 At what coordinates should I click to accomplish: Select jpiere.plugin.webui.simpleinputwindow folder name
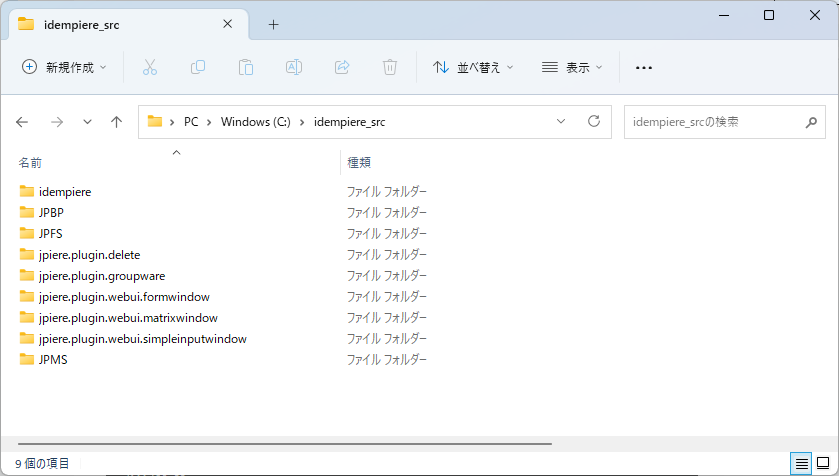[x=143, y=339]
